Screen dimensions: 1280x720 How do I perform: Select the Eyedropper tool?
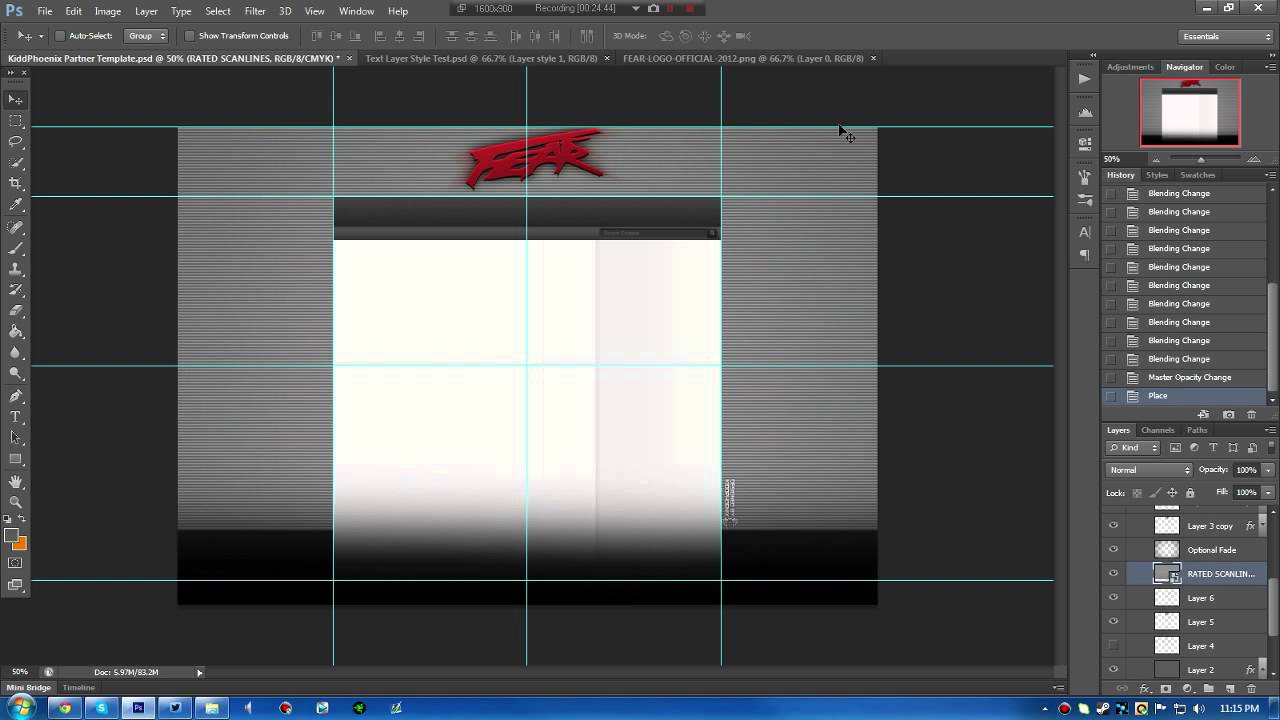coord(16,204)
